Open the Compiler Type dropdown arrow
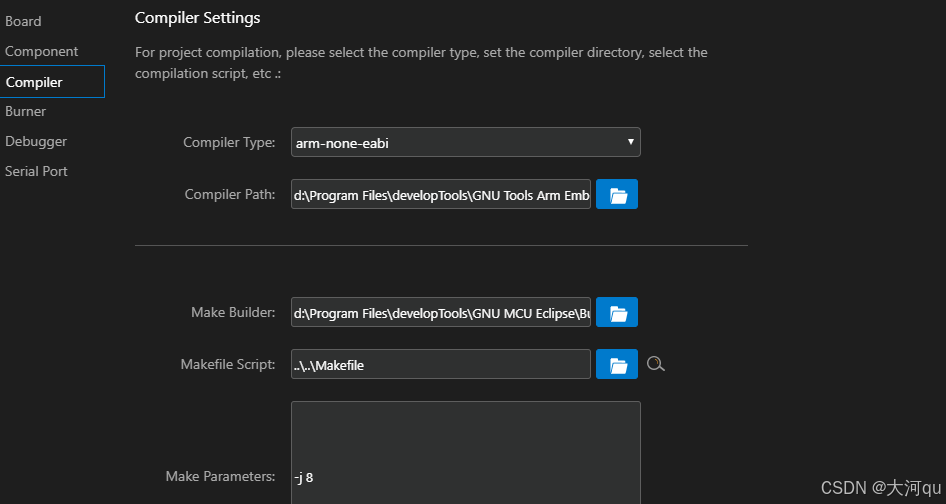The height and width of the screenshot is (504, 946). coord(630,142)
